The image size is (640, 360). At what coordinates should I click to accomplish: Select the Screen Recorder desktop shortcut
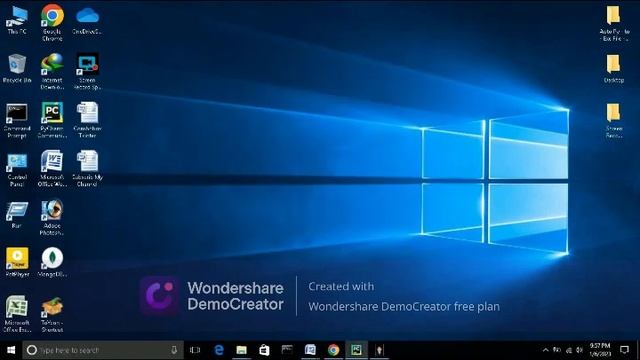click(x=87, y=72)
